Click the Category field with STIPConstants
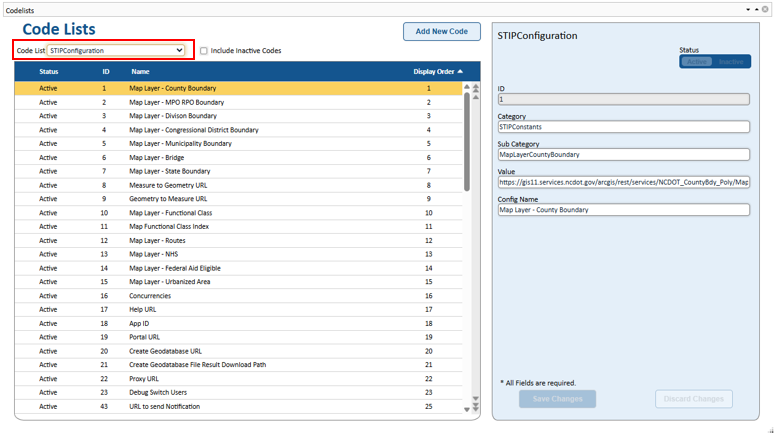Image resolution: width=774 pixels, height=434 pixels. 623,127
